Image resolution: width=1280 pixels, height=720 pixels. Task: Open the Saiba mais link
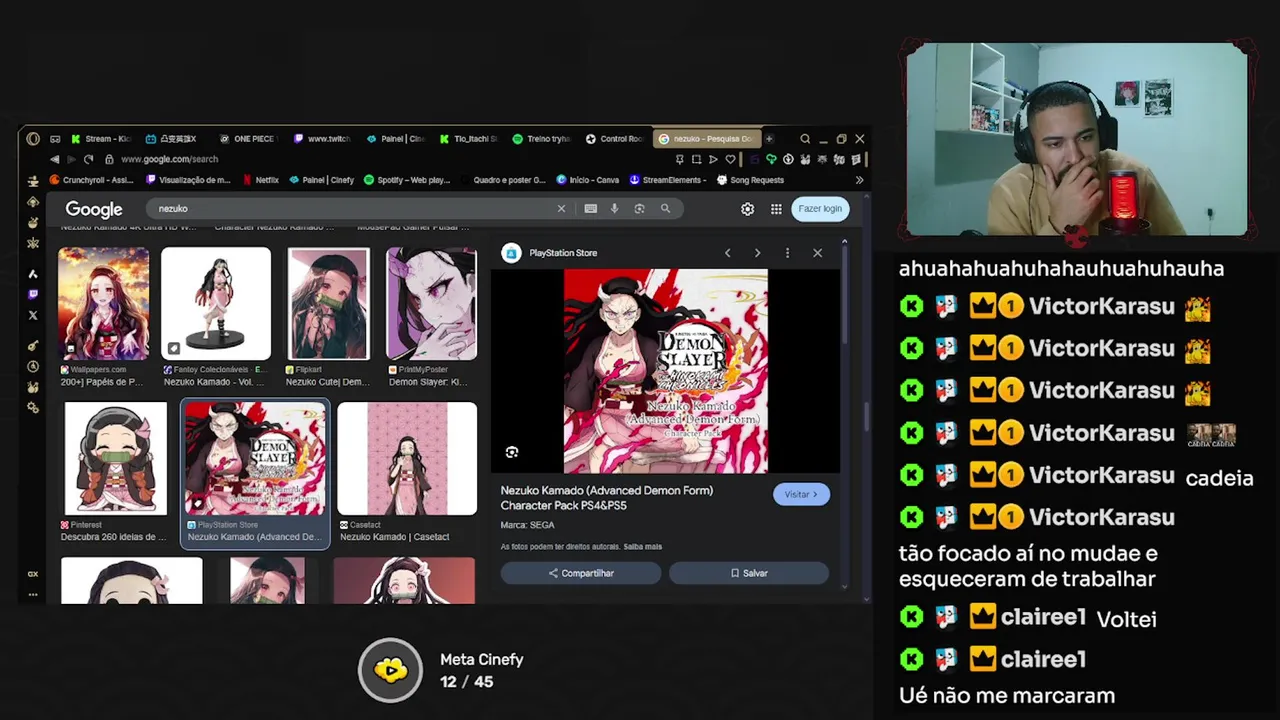[x=643, y=547]
